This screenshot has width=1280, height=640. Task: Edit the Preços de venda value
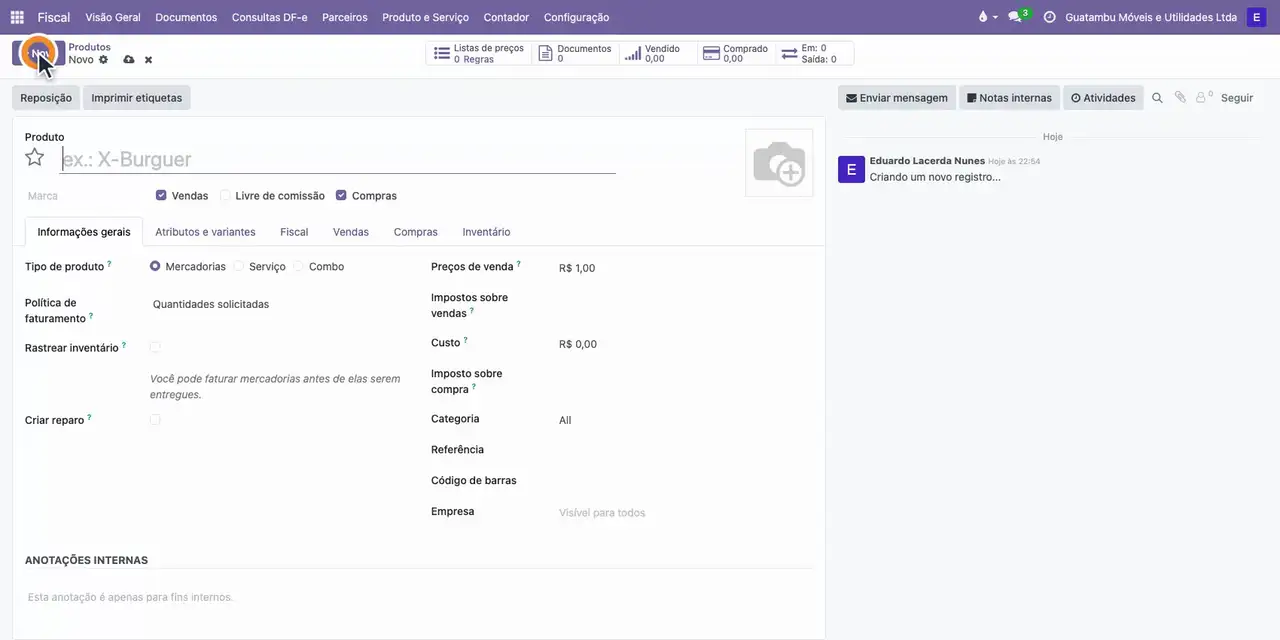(685, 268)
